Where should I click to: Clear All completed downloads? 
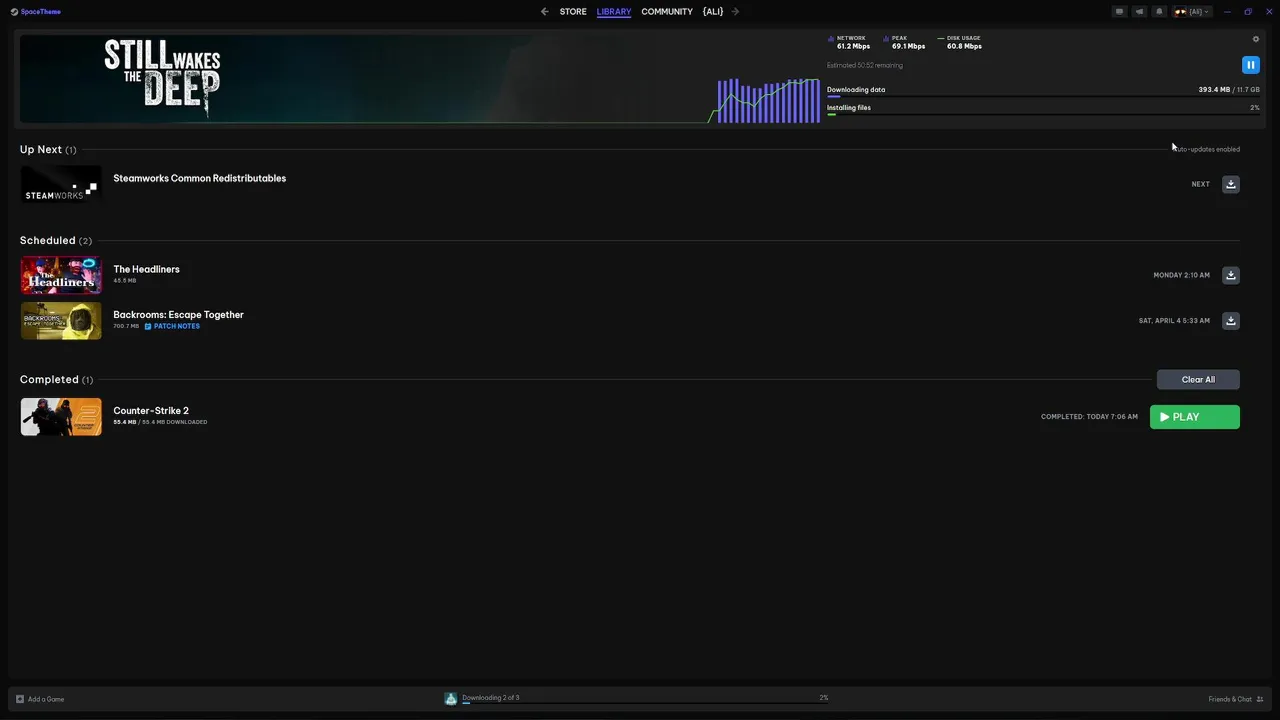point(1198,379)
